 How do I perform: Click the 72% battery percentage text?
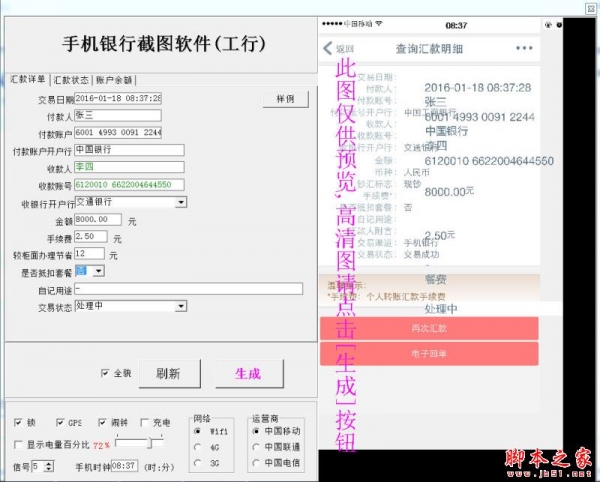(101, 445)
